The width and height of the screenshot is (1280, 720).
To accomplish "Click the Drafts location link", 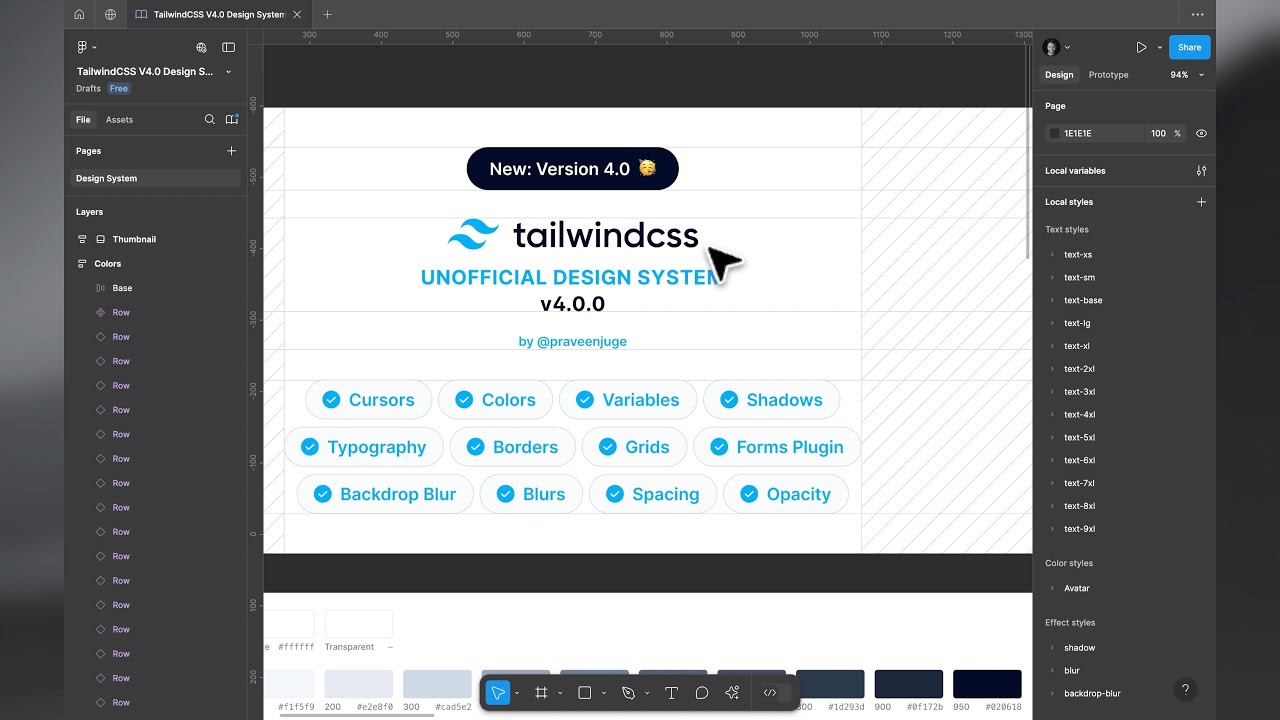I will click(x=88, y=89).
